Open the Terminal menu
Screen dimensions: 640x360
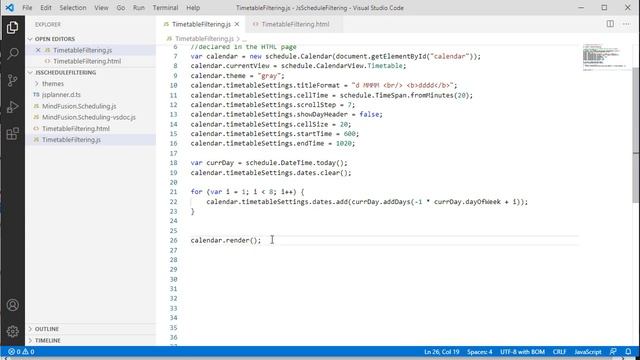tap(165, 8)
